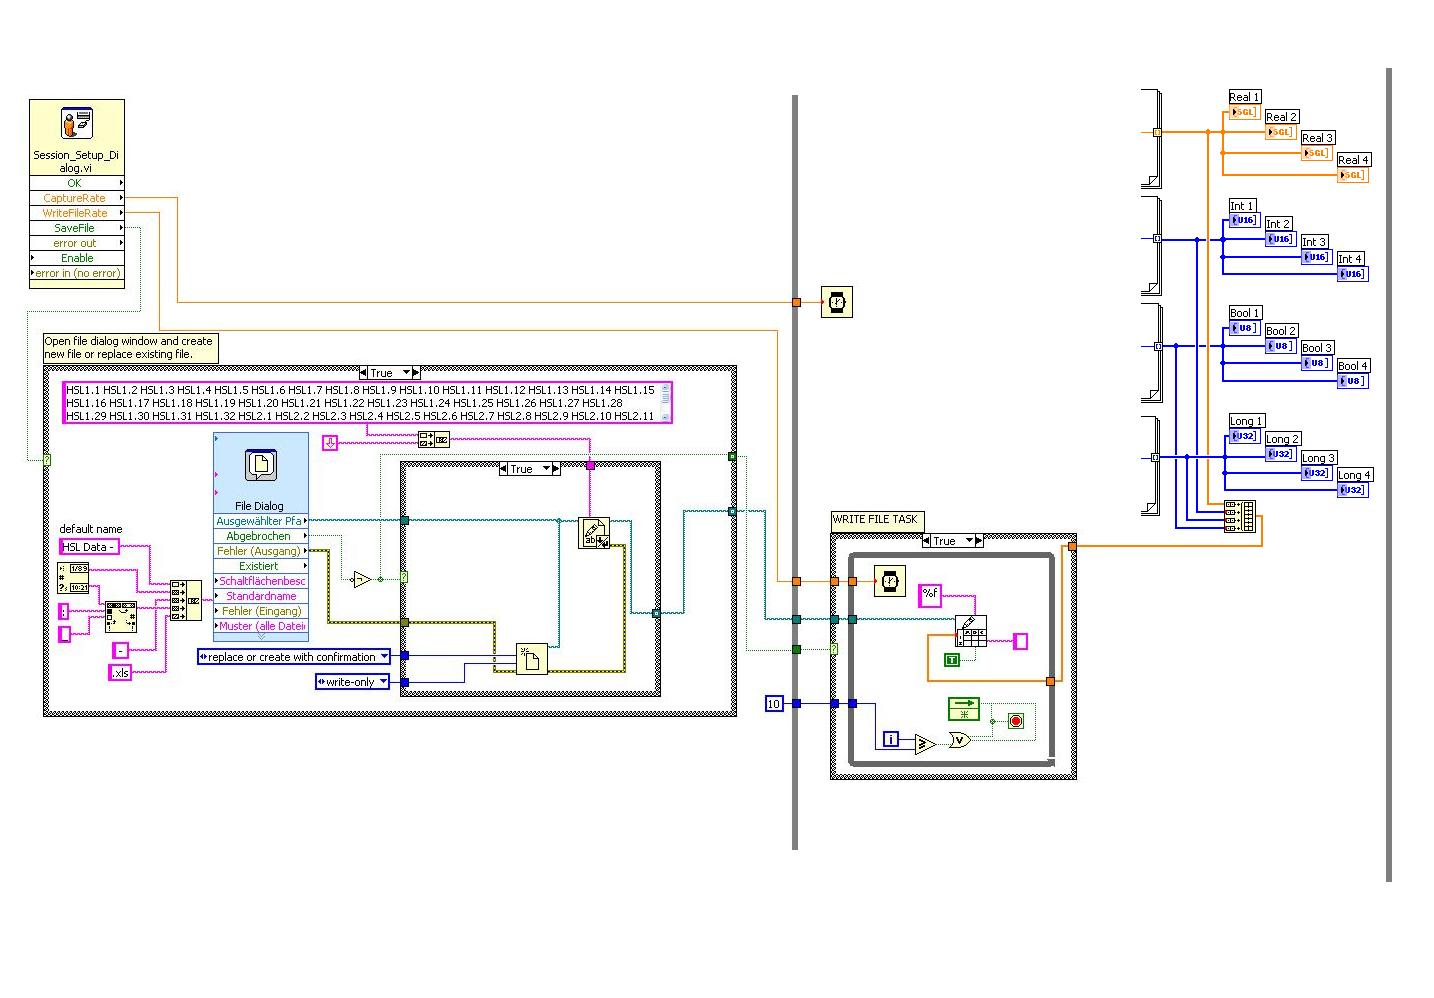The width and height of the screenshot is (1434, 998).
Task: Click the Greater Or Equal comparison node
Action: [925, 744]
